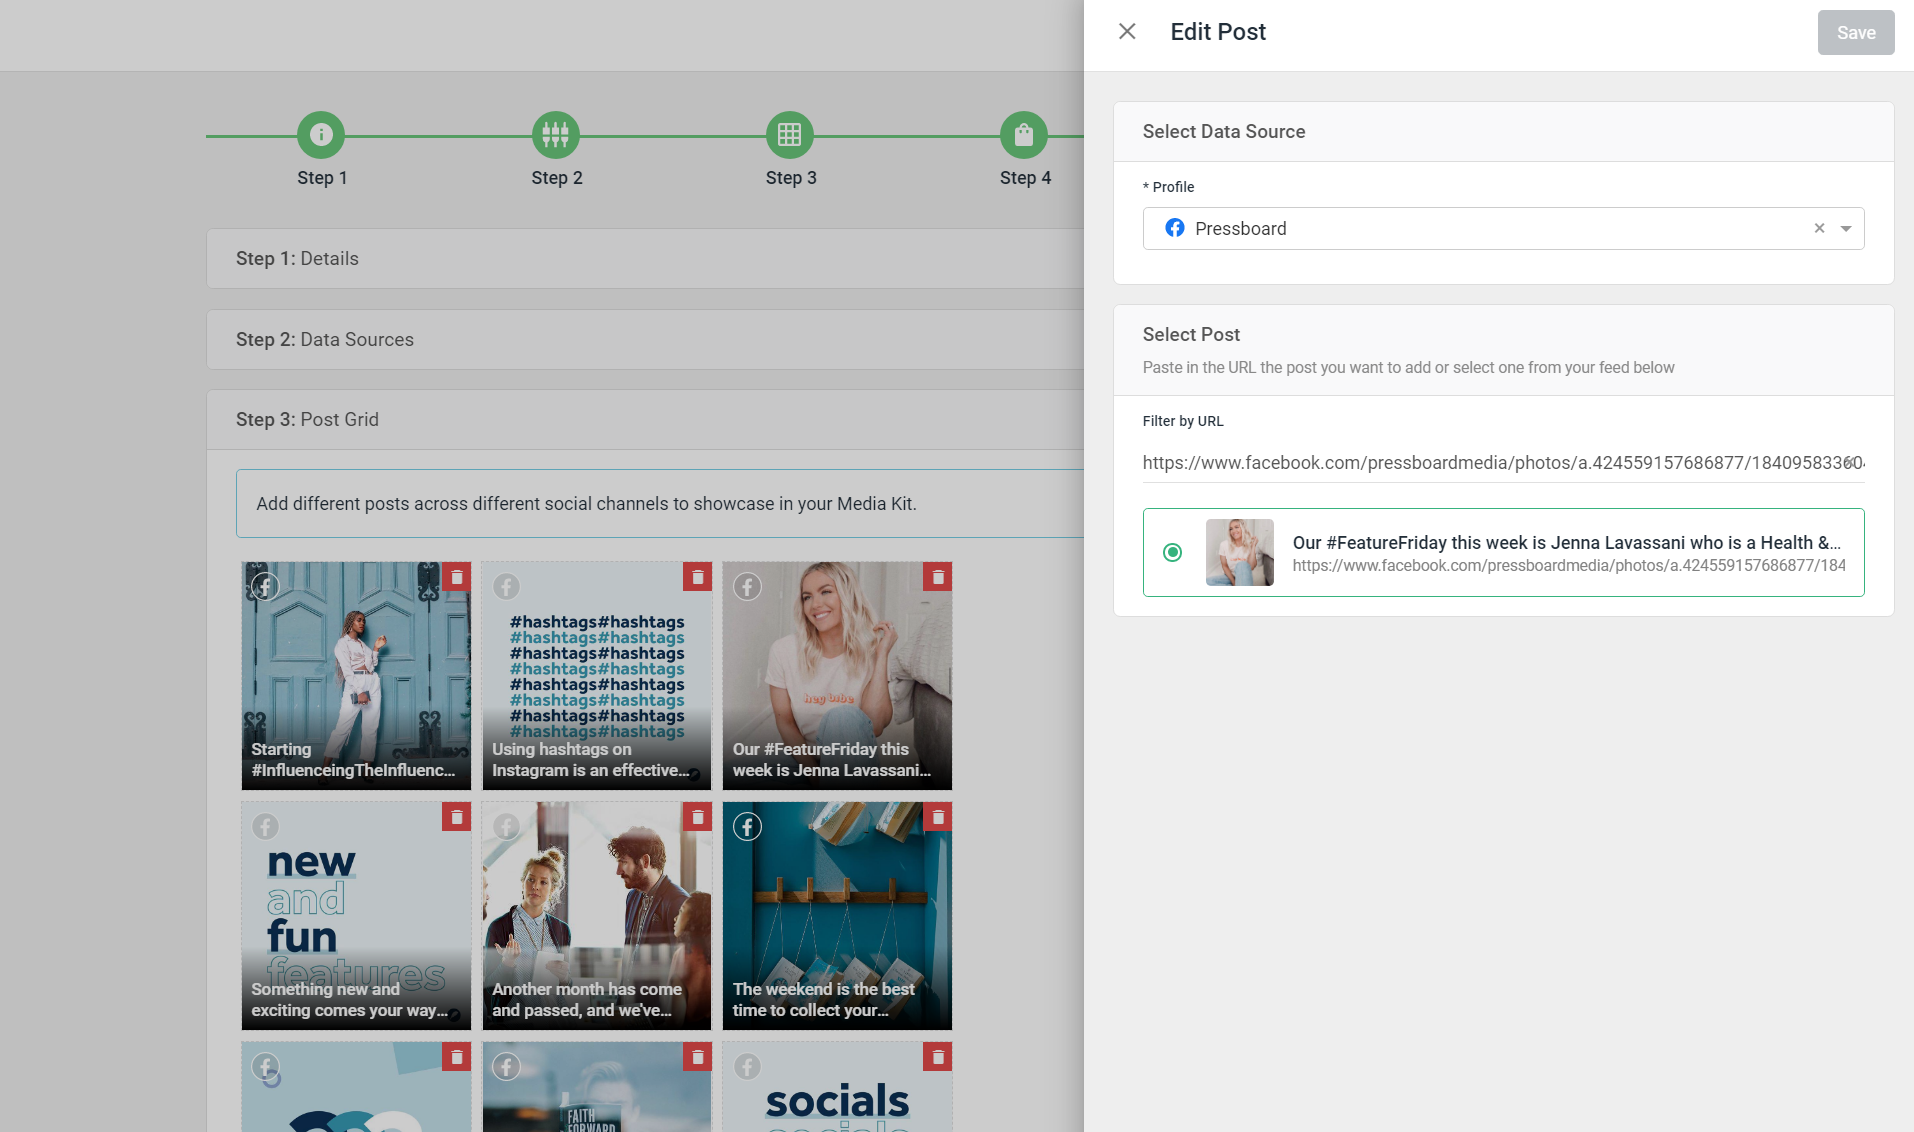The image size is (1914, 1132).
Task: Open the Profile dropdown arrow
Action: point(1846,228)
